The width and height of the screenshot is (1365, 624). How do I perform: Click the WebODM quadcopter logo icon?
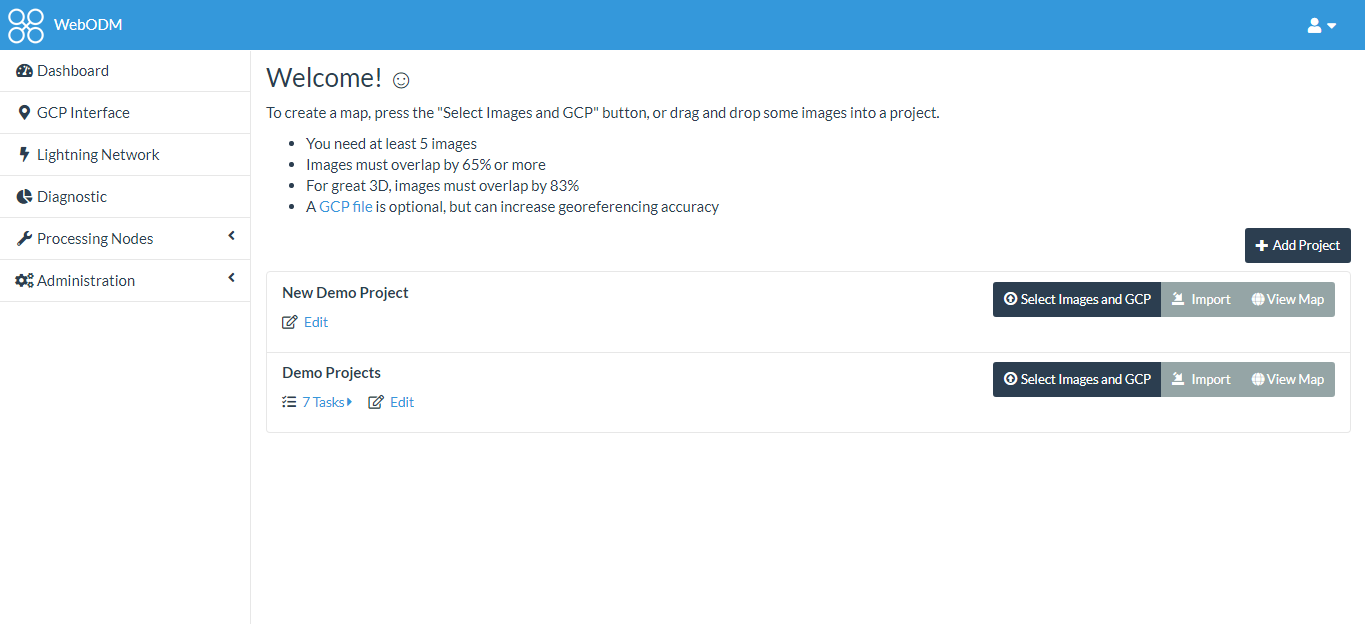point(26,25)
